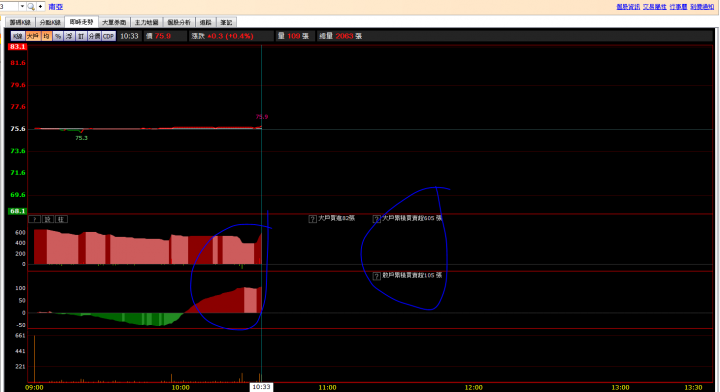Image resolution: width=720 pixels, height=392 pixels.
Task: Toggle the % percentage button
Action: pyautogui.click(x=58, y=36)
